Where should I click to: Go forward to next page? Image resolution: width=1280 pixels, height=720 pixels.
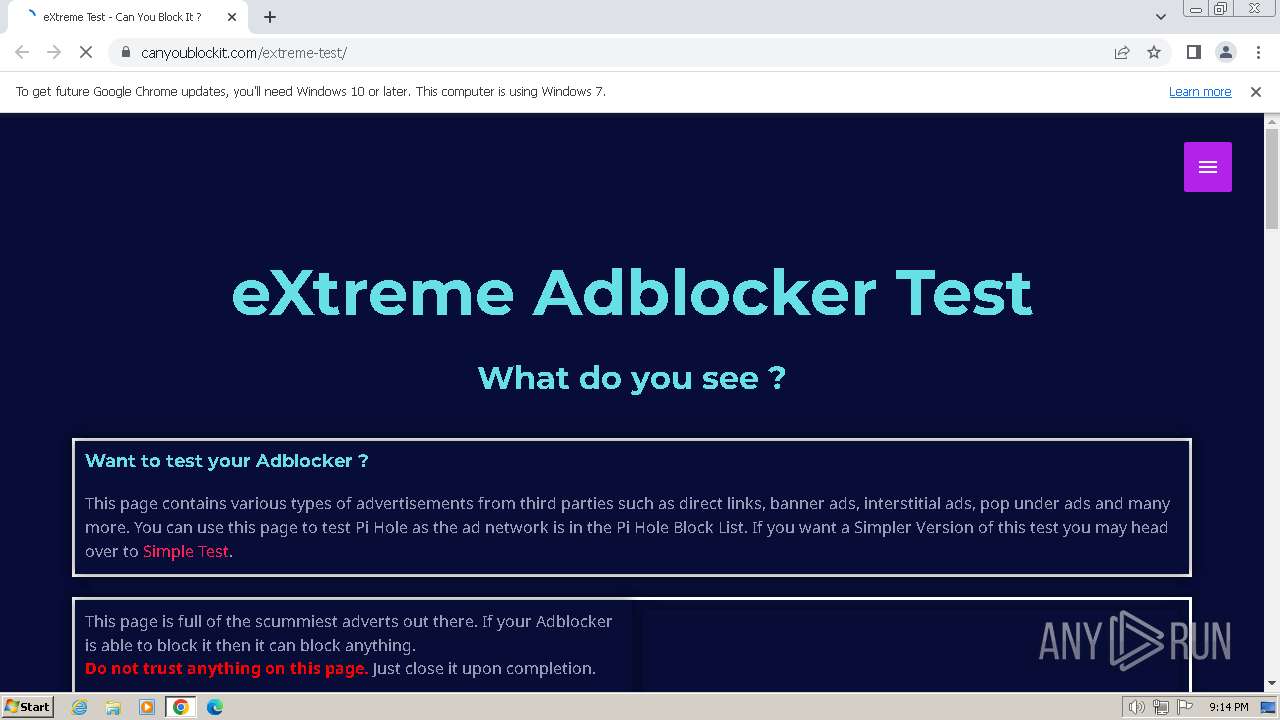[x=54, y=52]
